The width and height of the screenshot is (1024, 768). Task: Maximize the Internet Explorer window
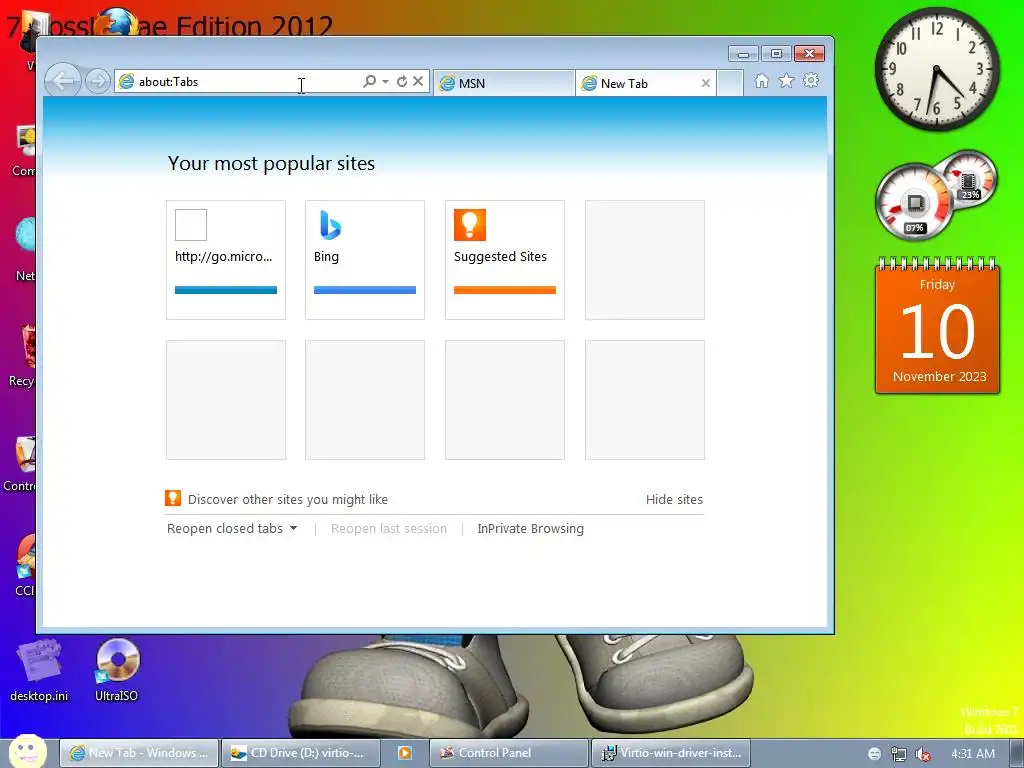pyautogui.click(x=776, y=54)
